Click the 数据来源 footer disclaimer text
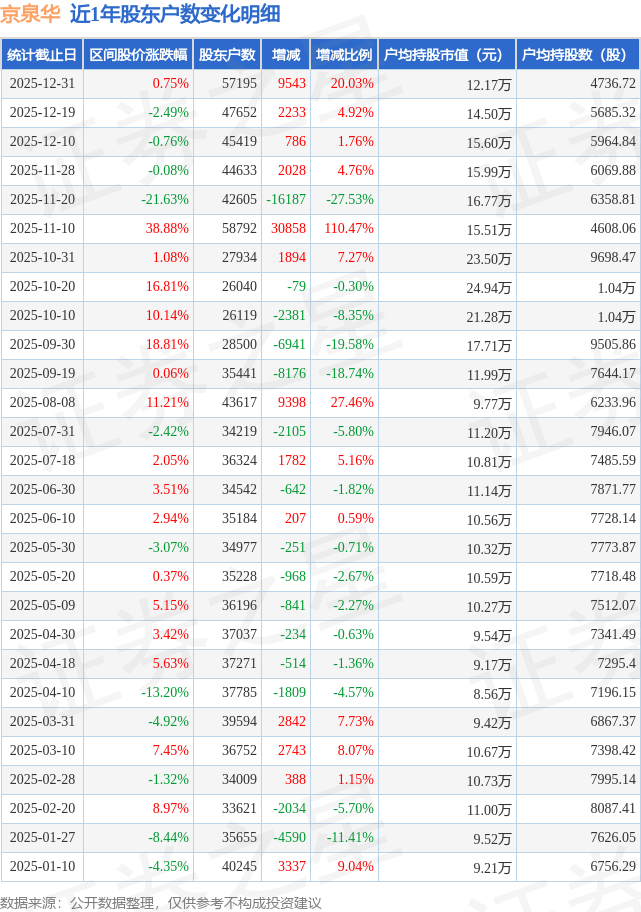This screenshot has height=912, width=641. point(161,903)
